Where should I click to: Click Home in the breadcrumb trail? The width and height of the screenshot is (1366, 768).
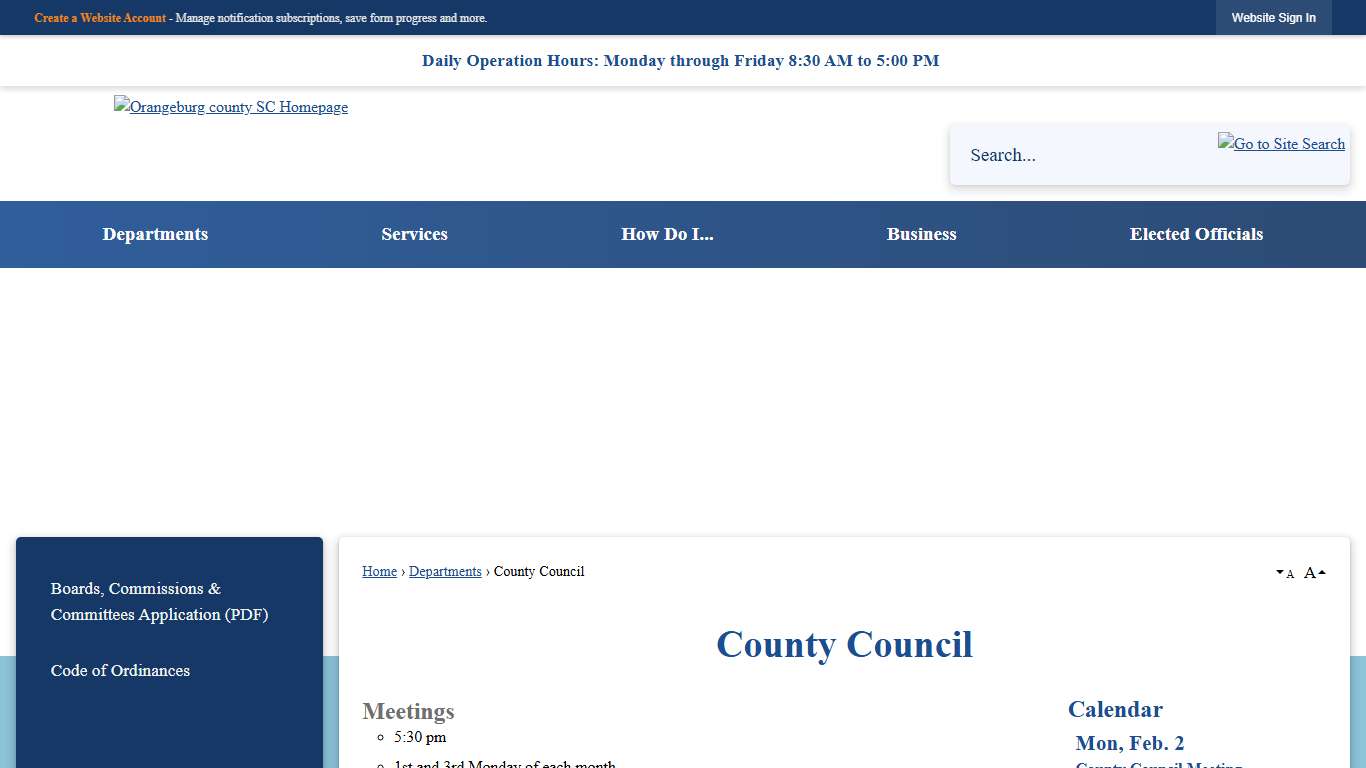click(x=379, y=571)
